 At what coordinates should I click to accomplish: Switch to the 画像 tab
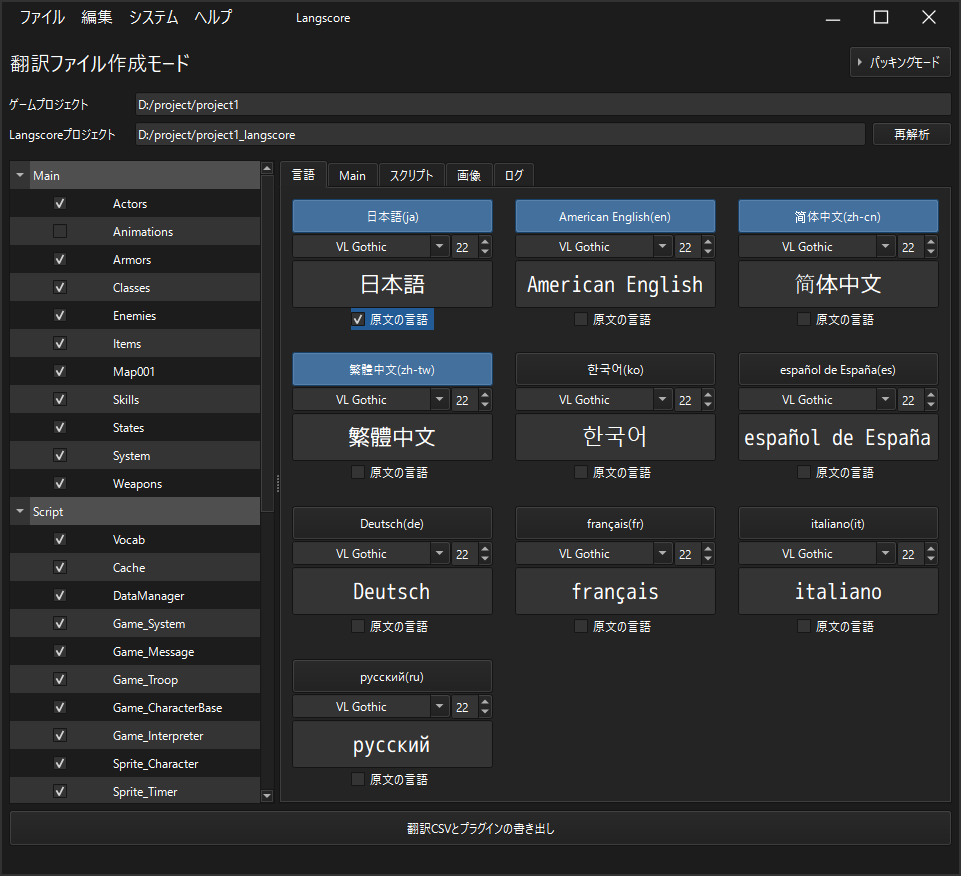click(x=469, y=176)
